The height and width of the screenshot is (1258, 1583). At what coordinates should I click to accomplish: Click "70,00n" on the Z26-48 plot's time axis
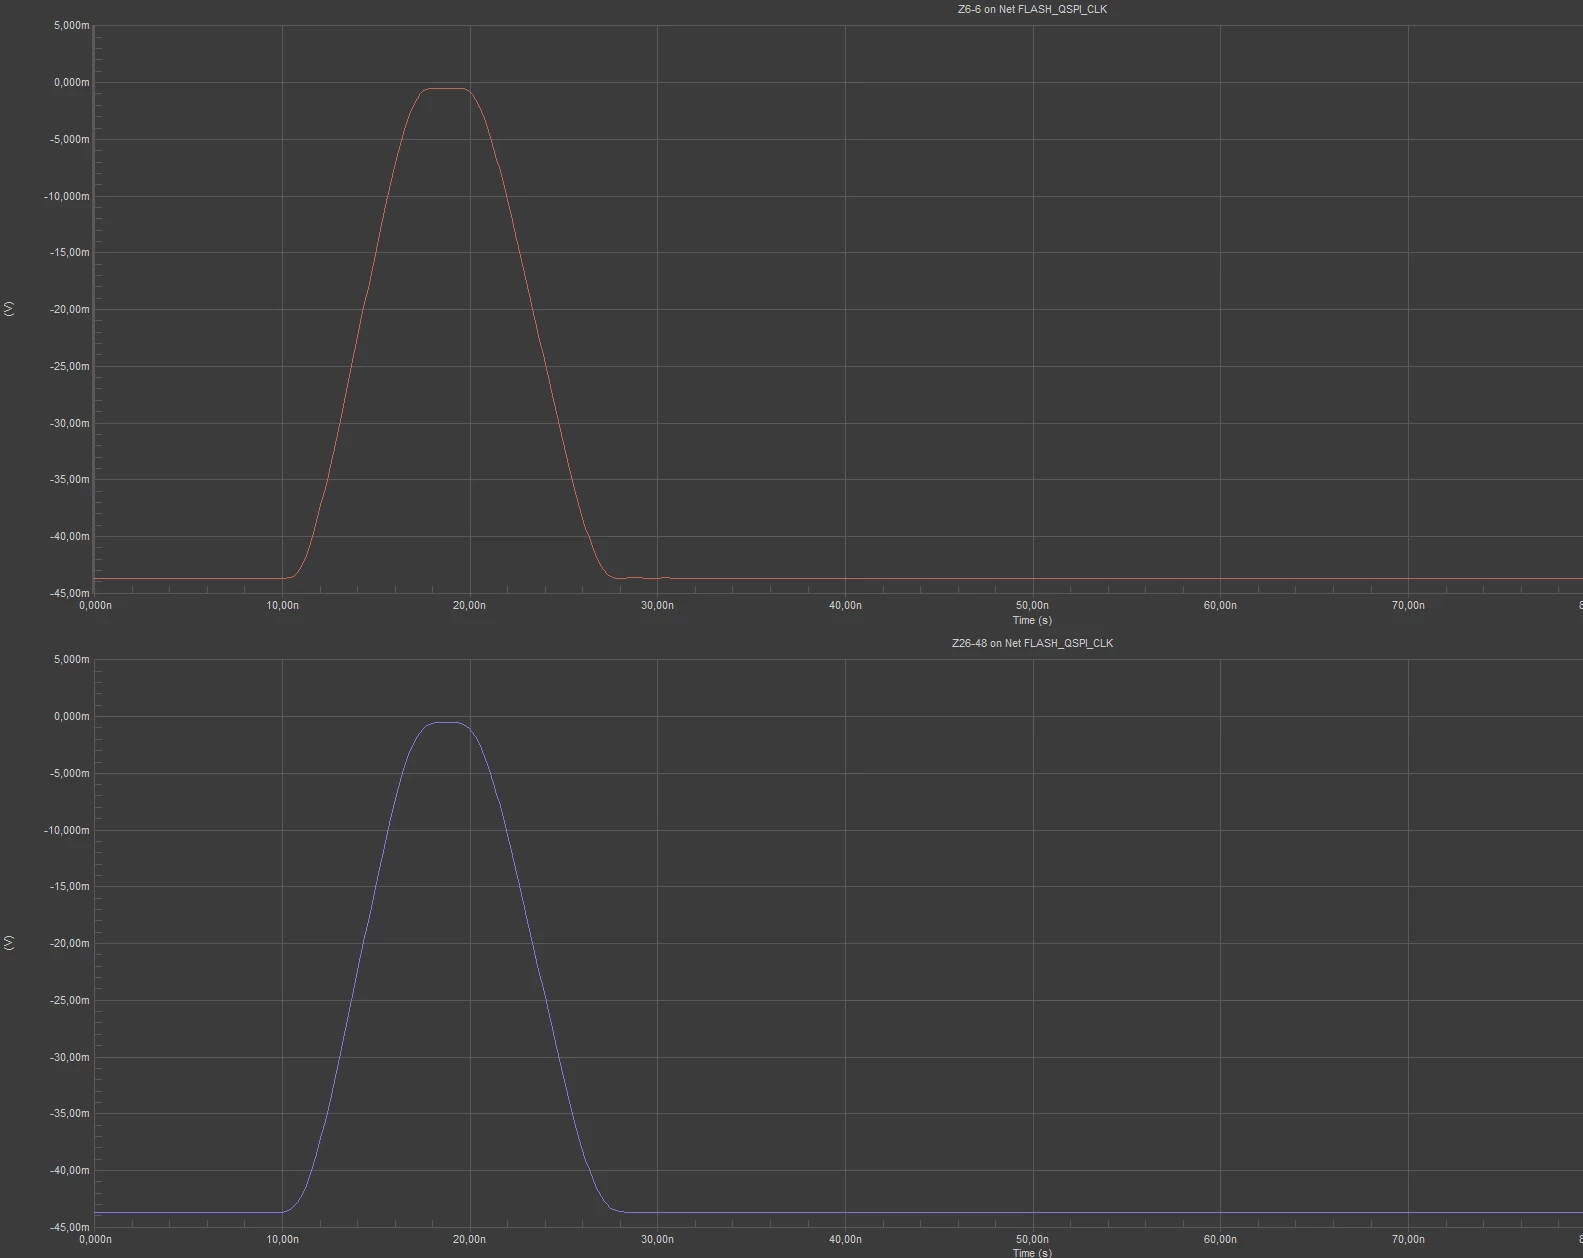coord(1408,1239)
